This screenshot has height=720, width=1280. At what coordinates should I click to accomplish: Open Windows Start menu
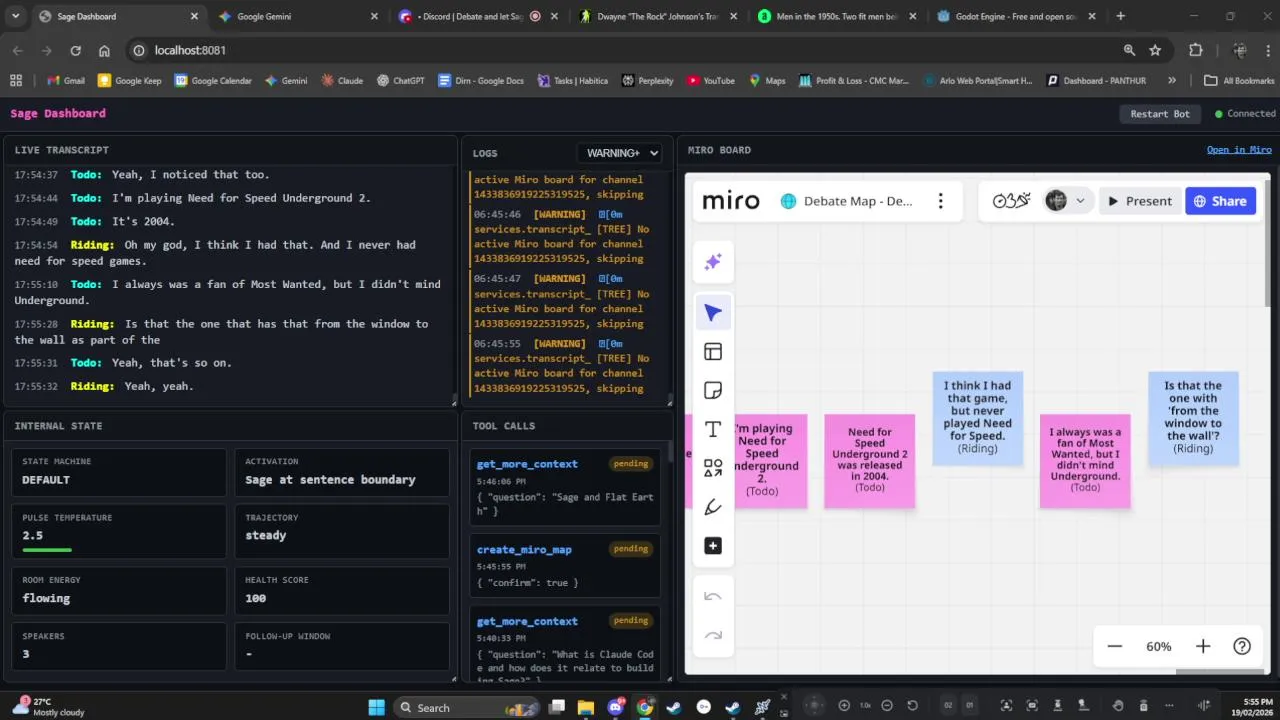pos(376,707)
